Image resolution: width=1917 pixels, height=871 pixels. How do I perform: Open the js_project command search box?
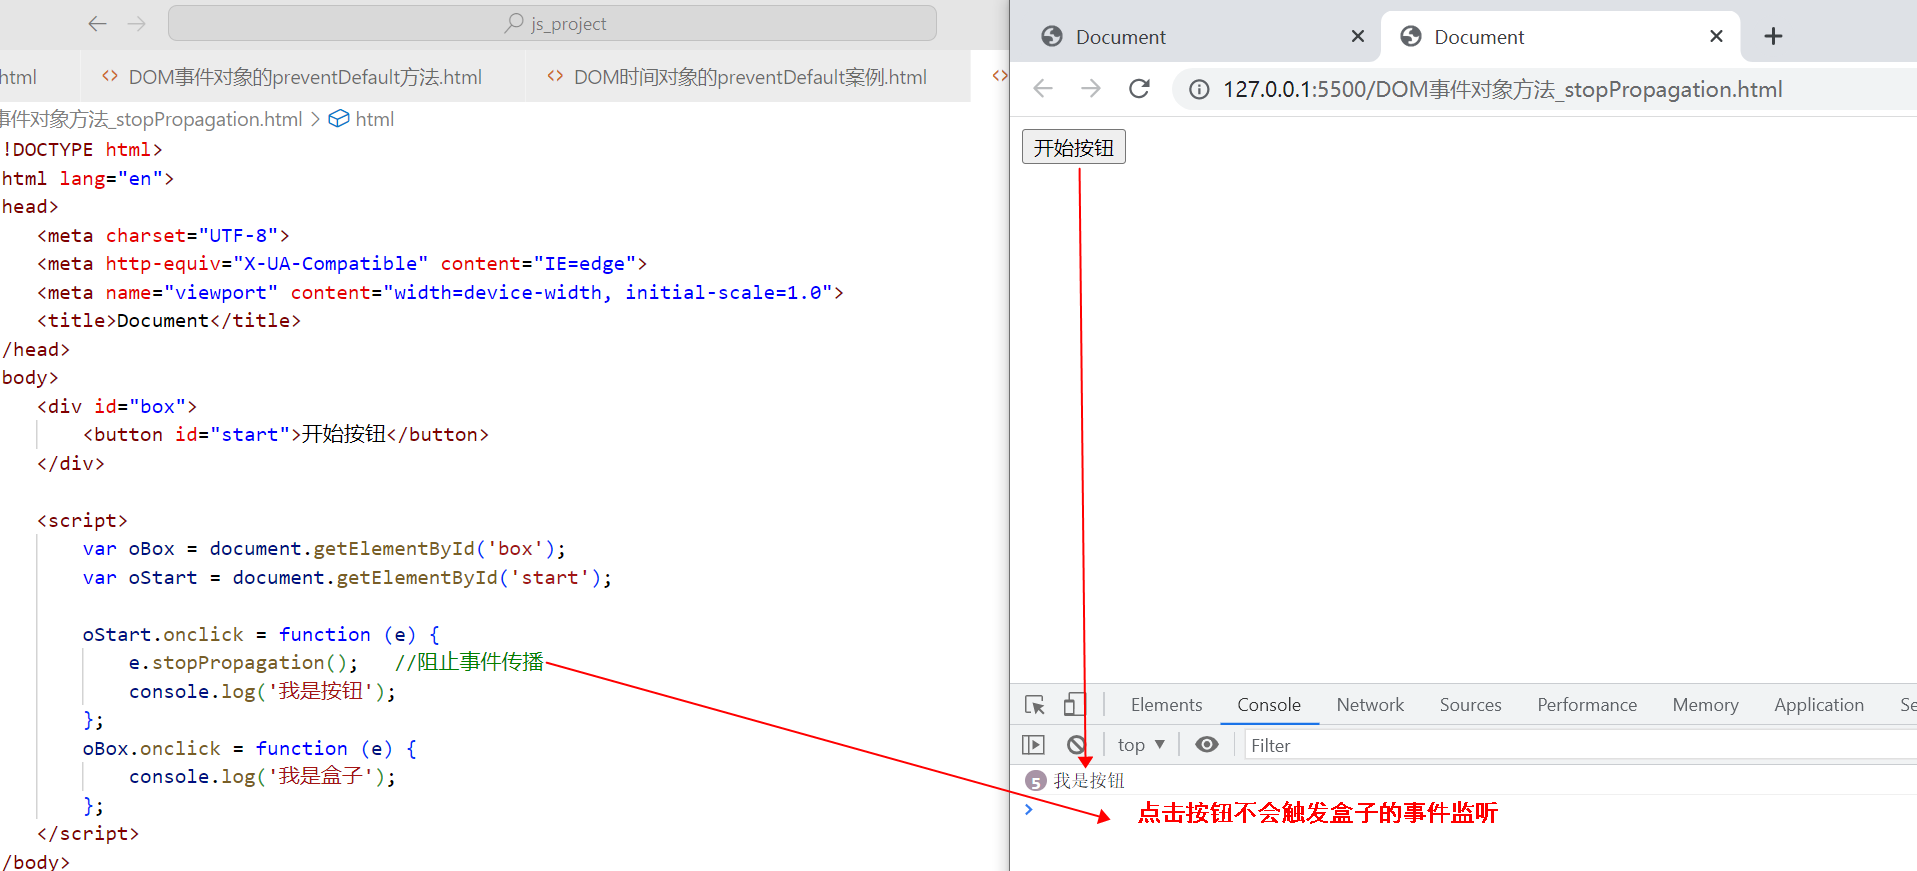(552, 23)
